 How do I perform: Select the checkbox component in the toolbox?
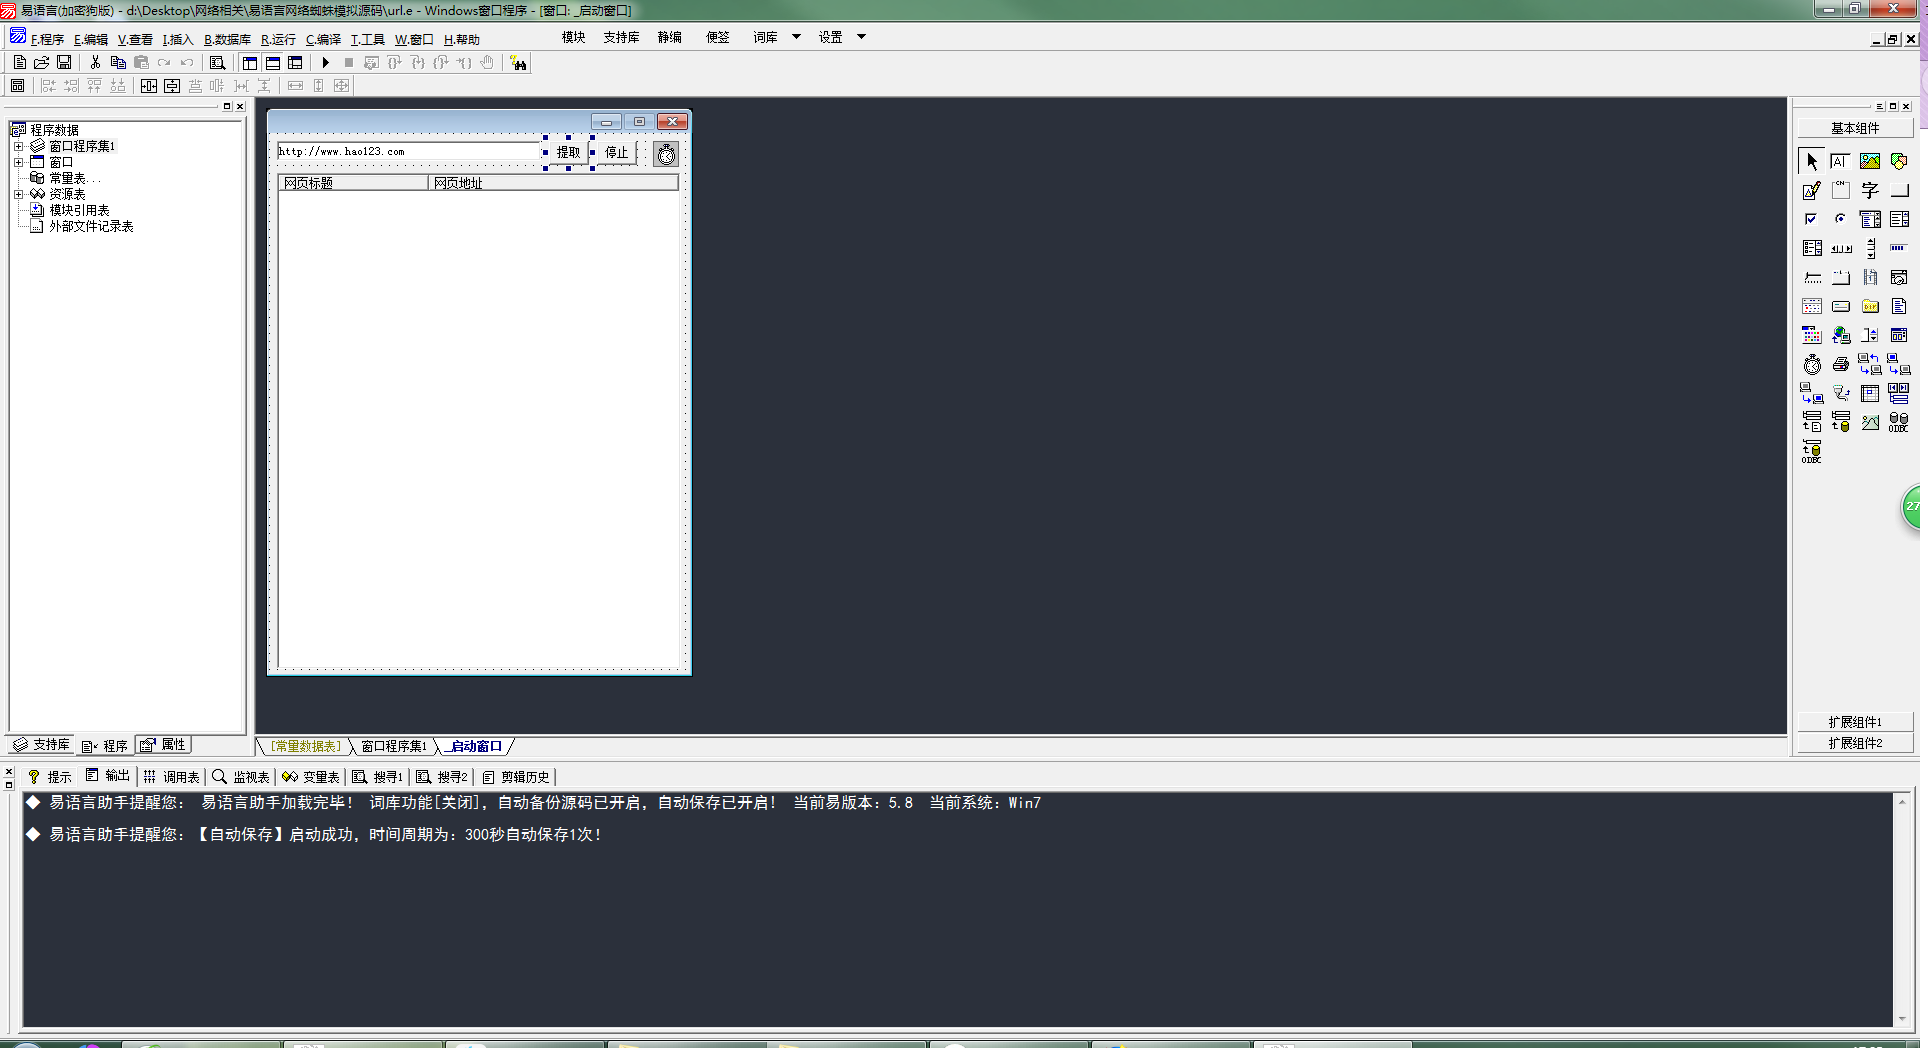[x=1811, y=219]
